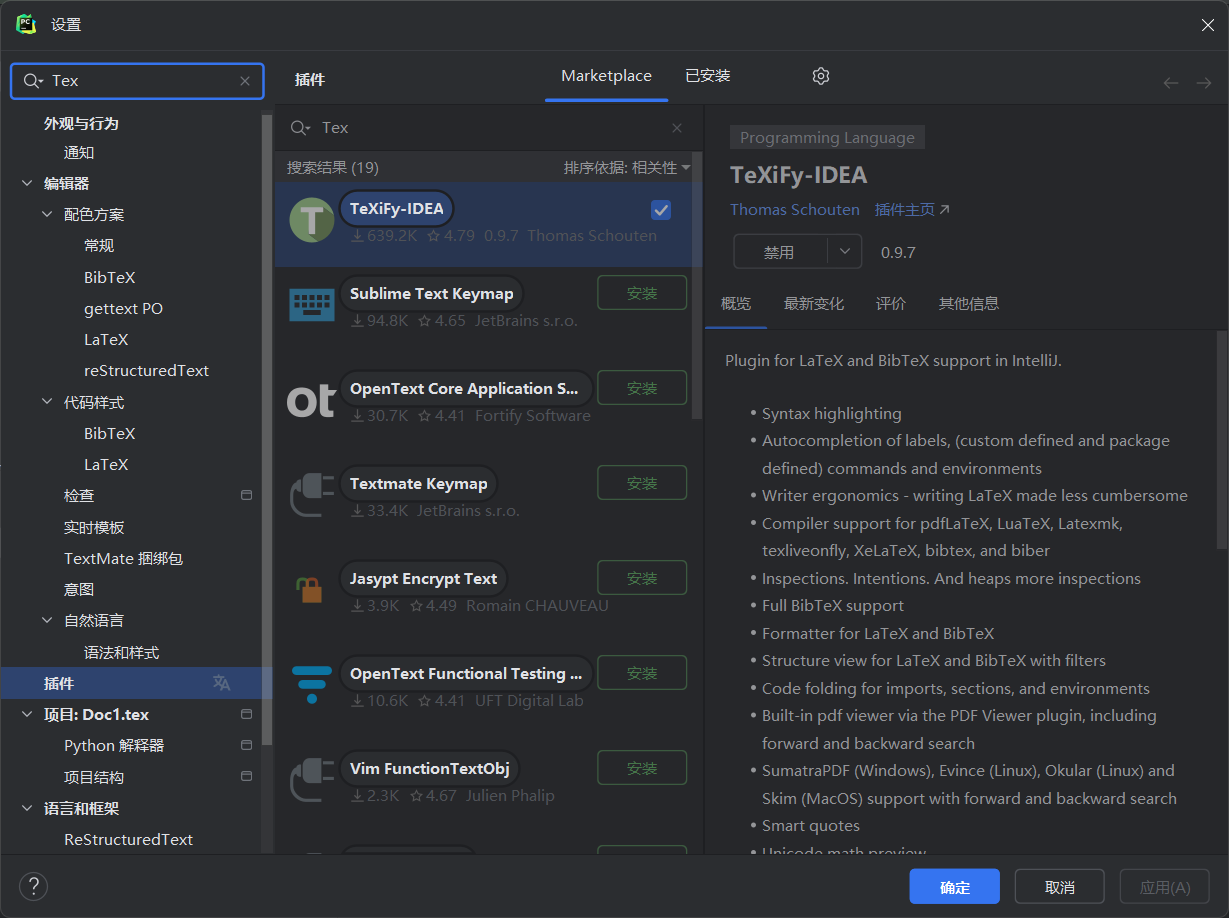Screen dimensions: 1229x918
Task: Select TextMate 捆绑包 settings item
Action: [x=123, y=558]
